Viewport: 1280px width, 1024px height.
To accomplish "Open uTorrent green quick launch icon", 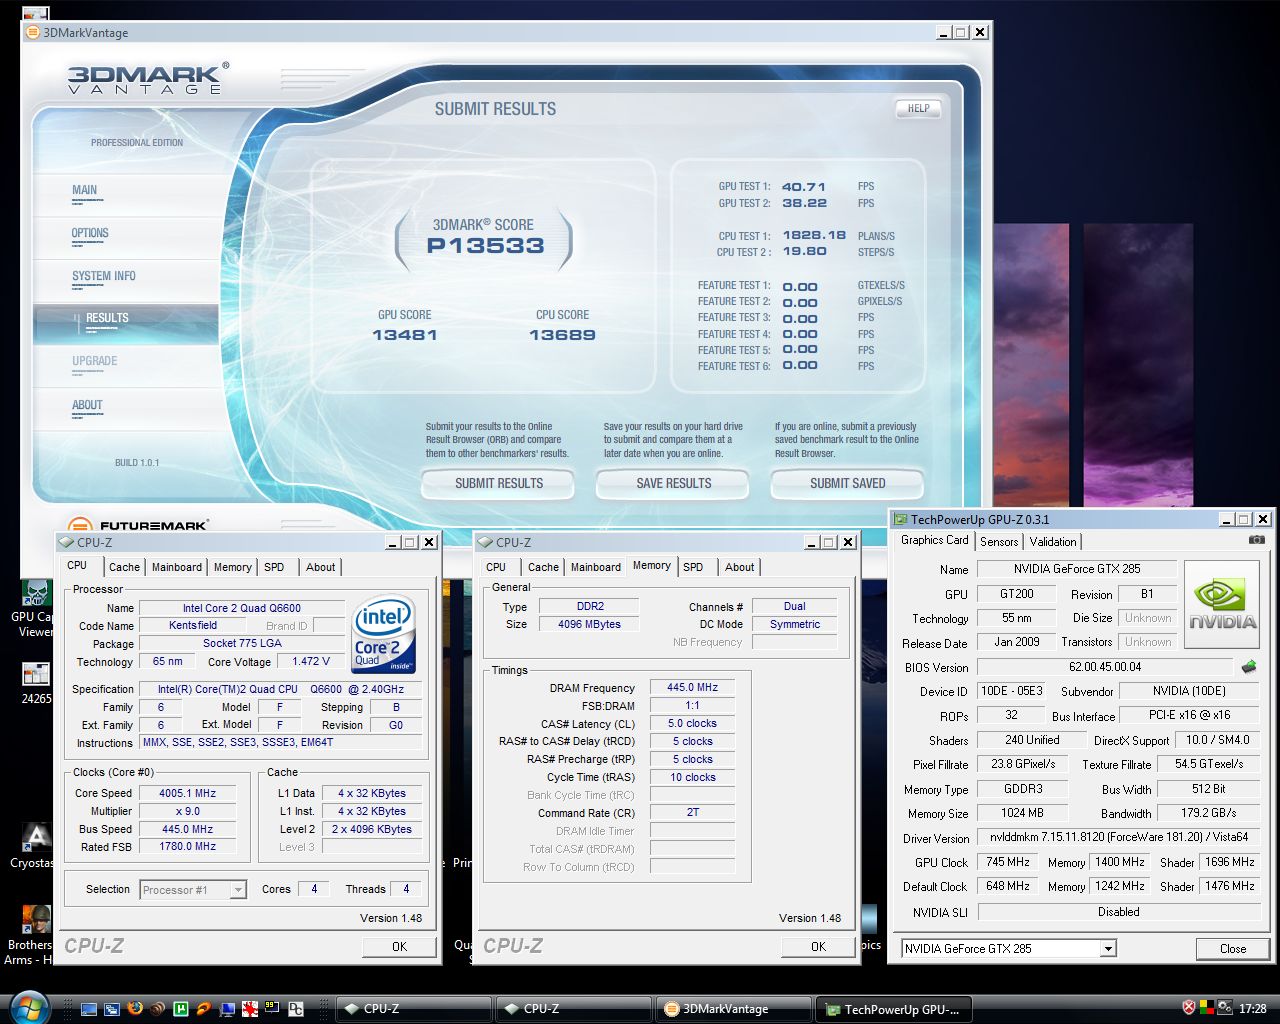I will tap(181, 1009).
